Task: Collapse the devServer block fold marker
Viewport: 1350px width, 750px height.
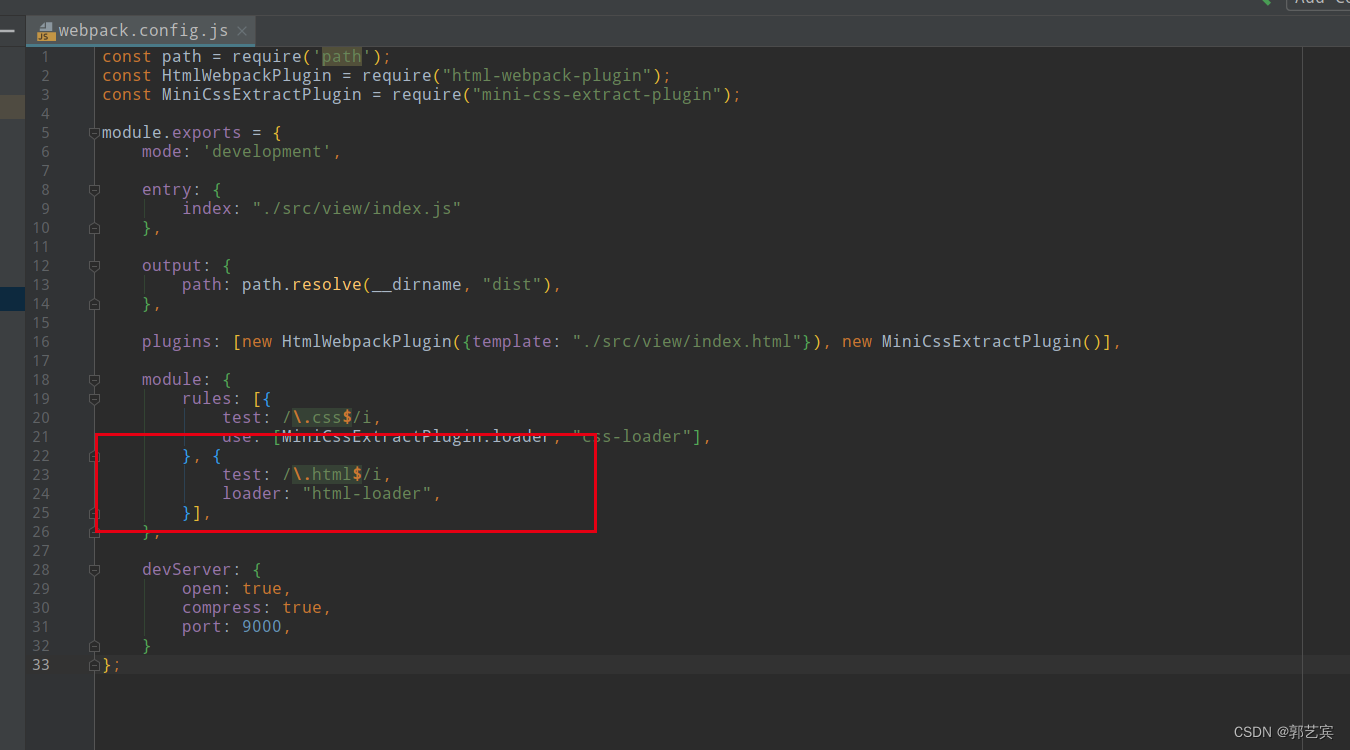Action: click(x=94, y=570)
